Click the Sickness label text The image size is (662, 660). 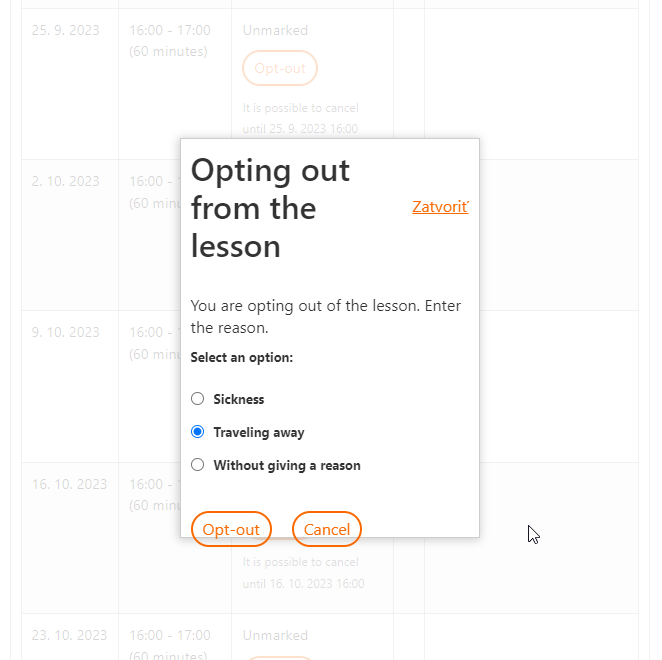(x=239, y=399)
